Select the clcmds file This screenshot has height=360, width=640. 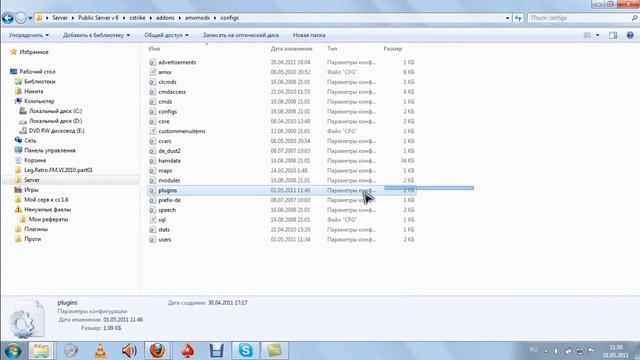pos(167,82)
